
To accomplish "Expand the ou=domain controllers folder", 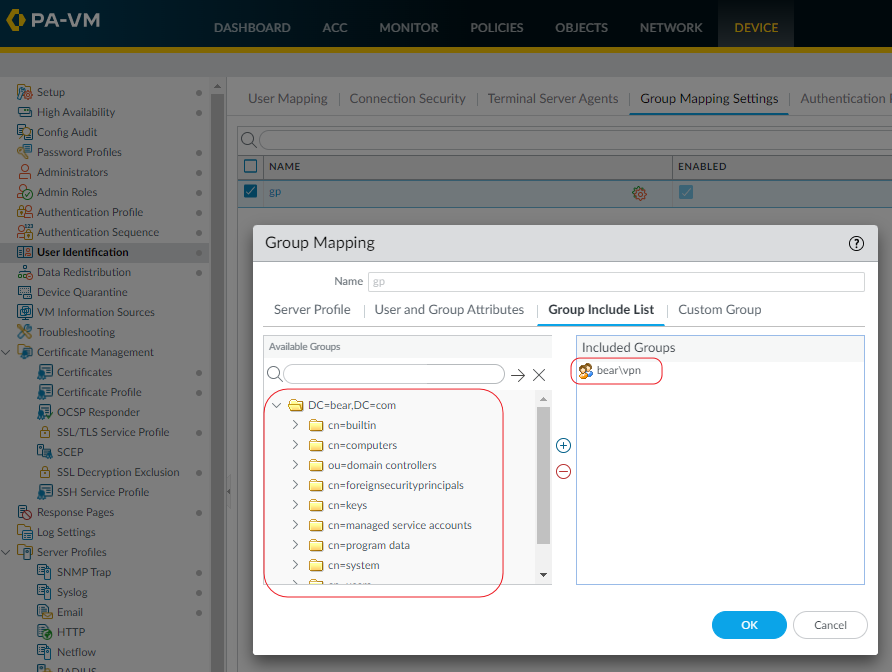I will [x=296, y=465].
